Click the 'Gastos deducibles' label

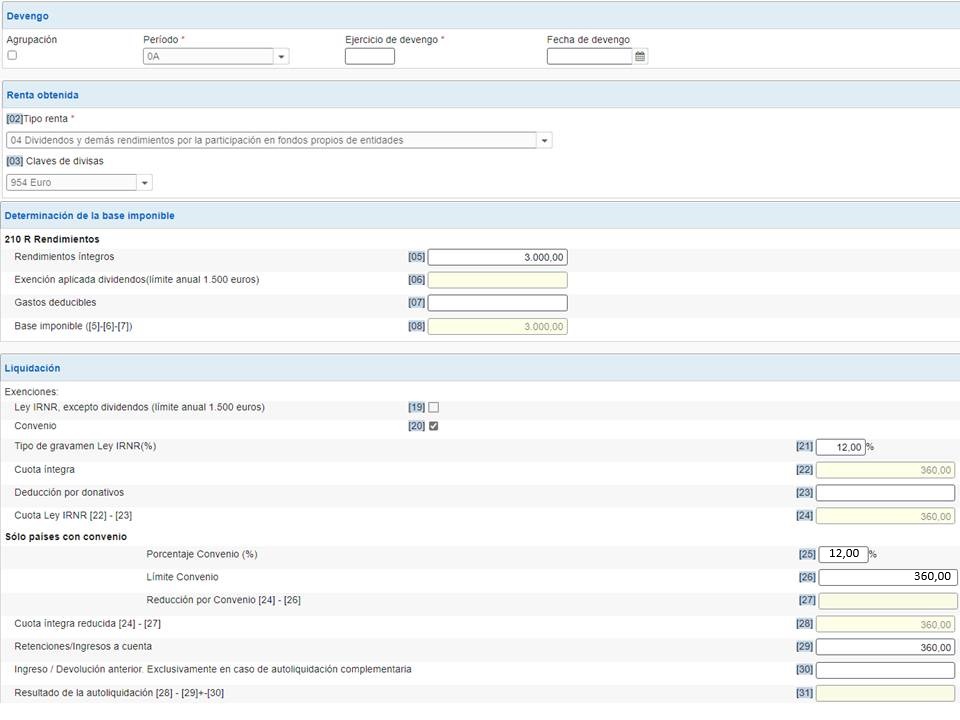[55, 302]
